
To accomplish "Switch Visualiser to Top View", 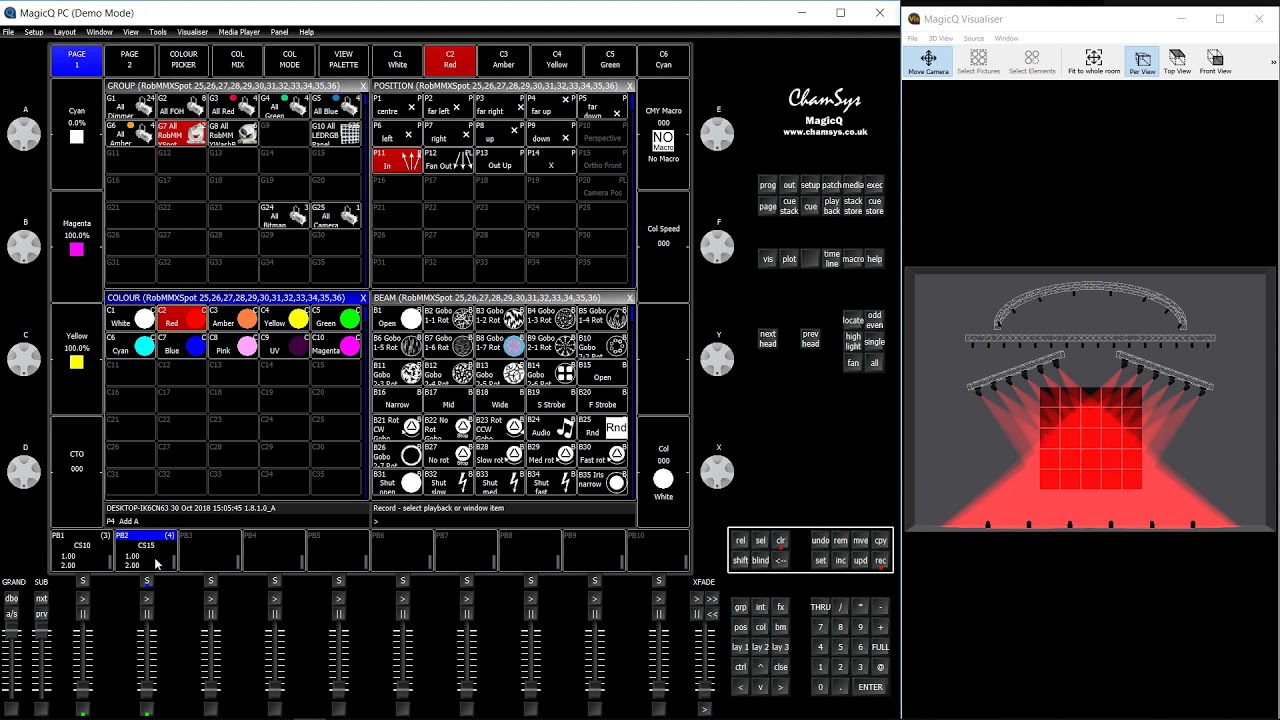I will (1177, 62).
